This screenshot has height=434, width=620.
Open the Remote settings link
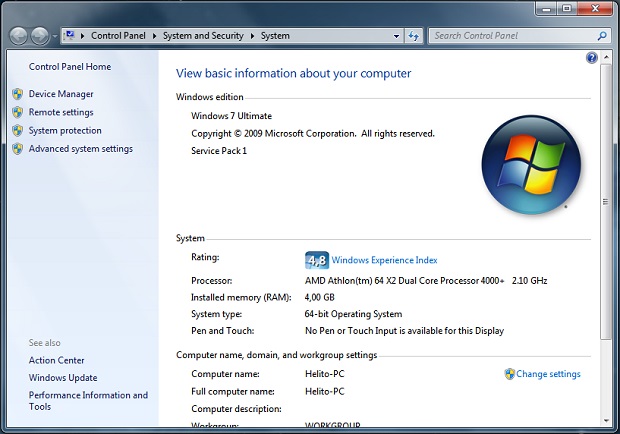61,112
